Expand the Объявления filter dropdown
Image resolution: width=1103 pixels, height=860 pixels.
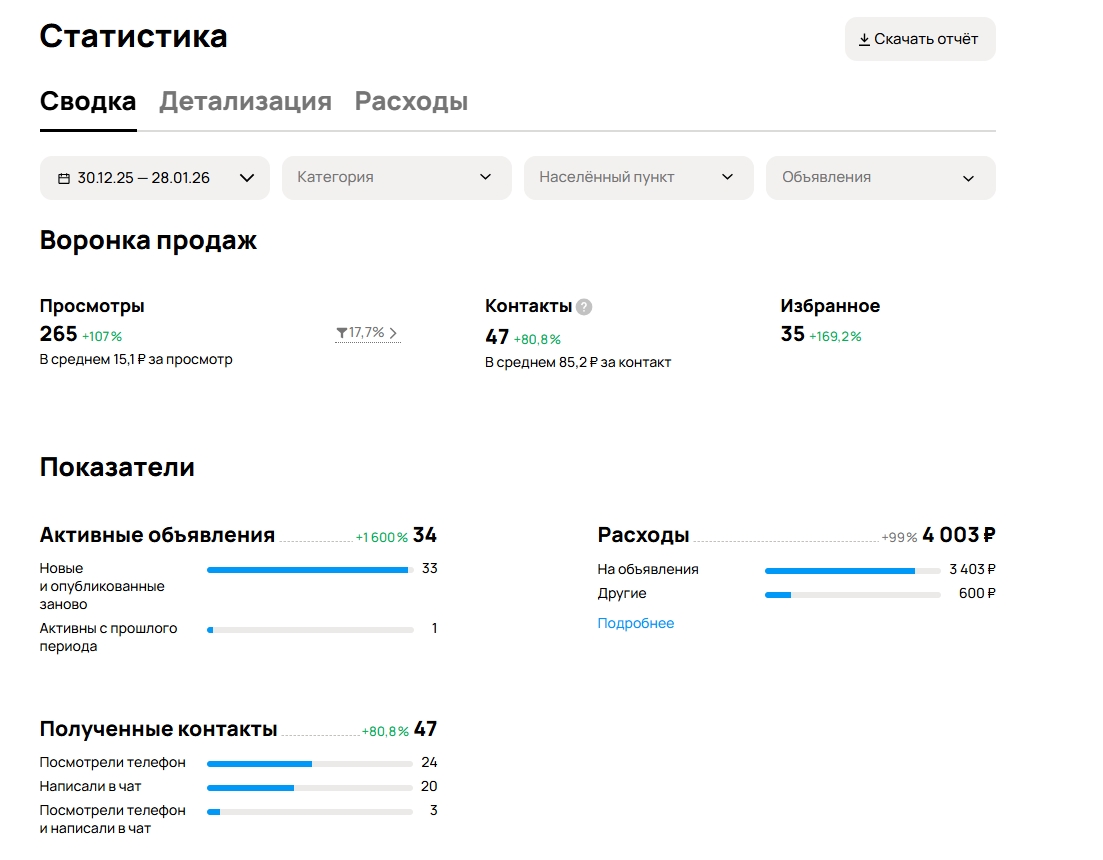(x=880, y=178)
